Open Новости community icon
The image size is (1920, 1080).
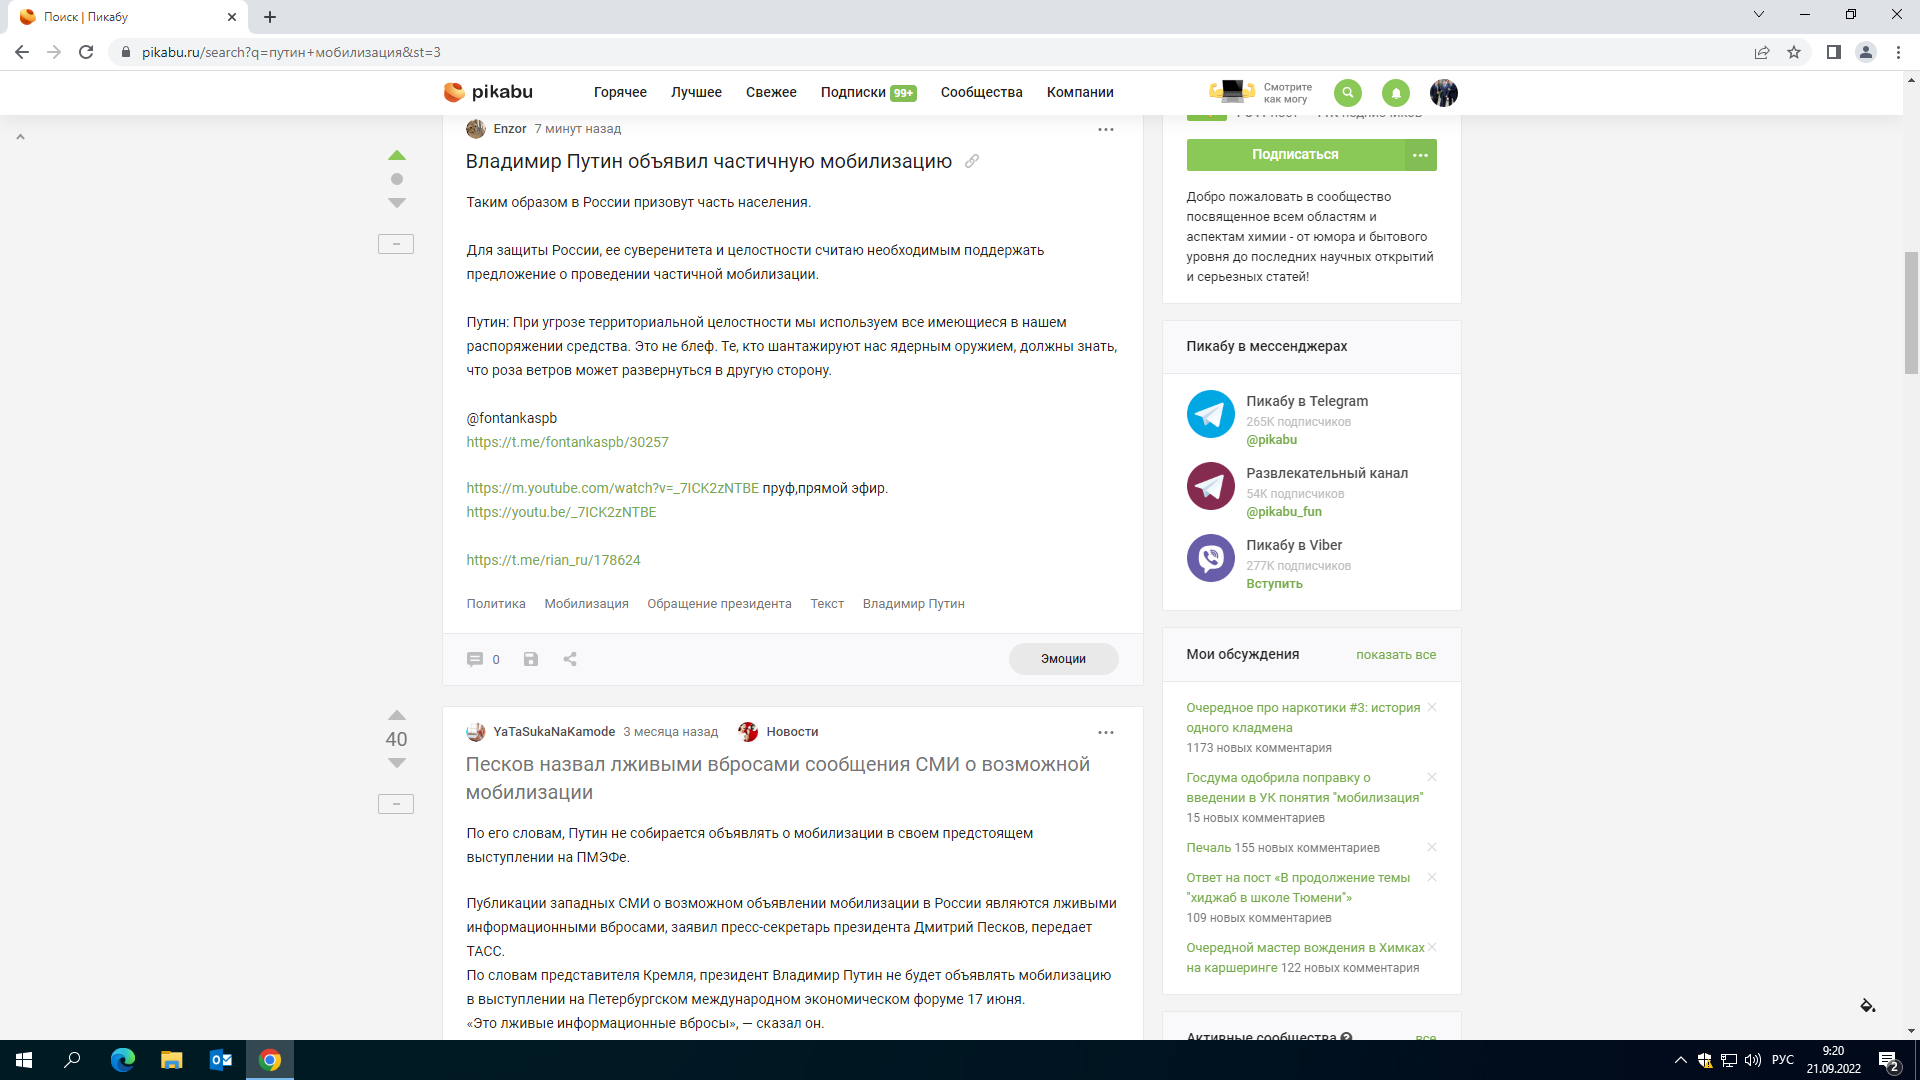748,732
